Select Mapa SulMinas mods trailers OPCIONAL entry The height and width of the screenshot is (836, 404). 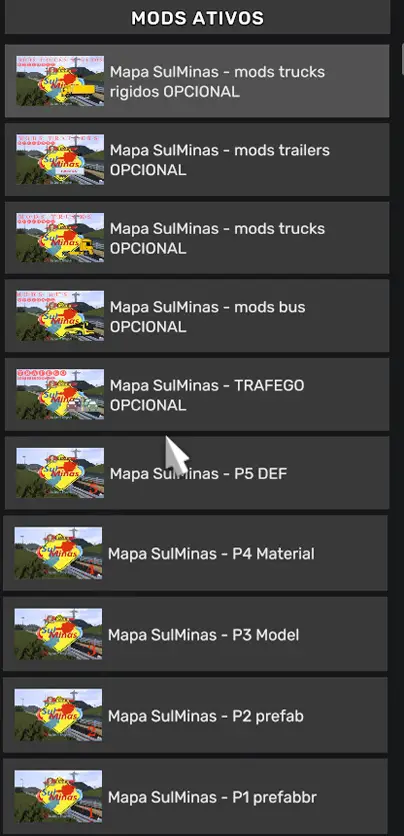click(197, 159)
